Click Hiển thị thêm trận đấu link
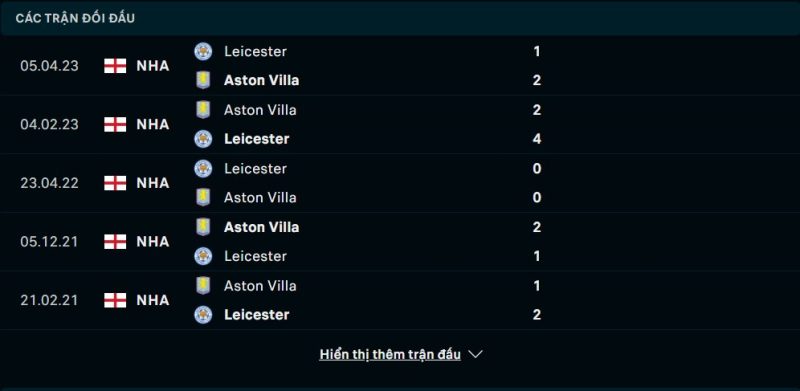 [x=390, y=354]
